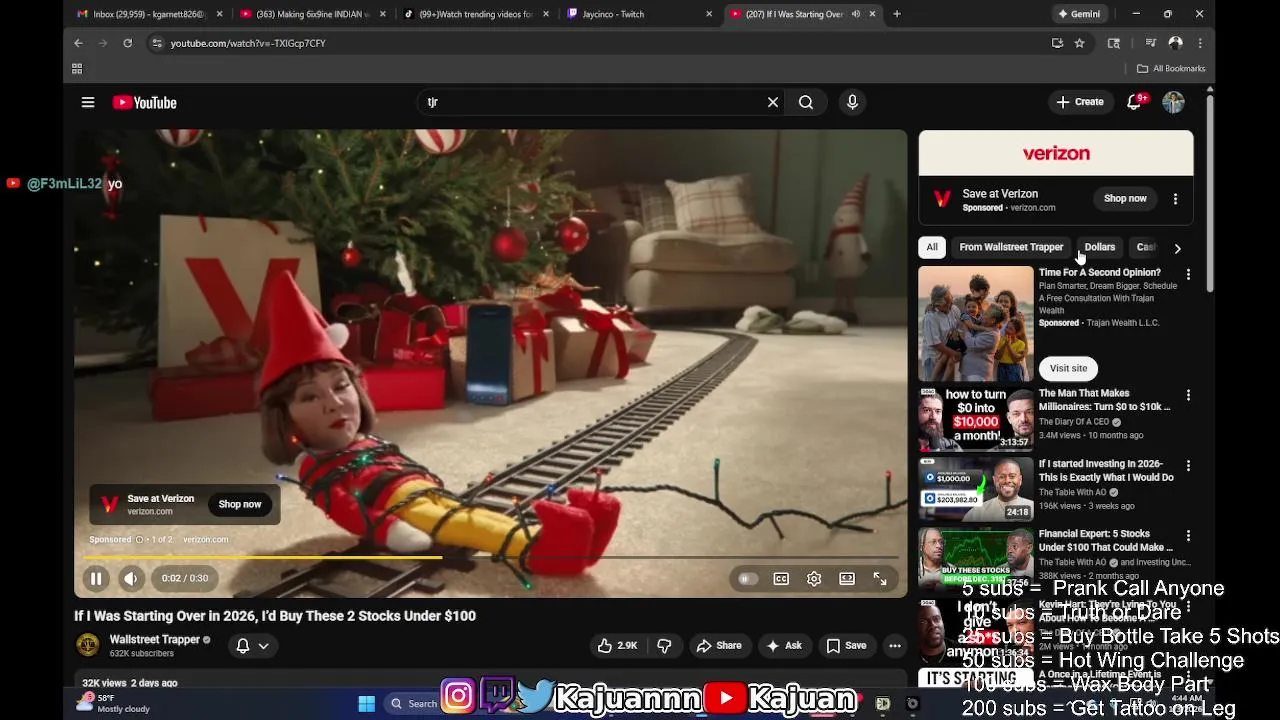
Task: Switch to Jaycinco - Twitch tab
Action: [637, 14]
